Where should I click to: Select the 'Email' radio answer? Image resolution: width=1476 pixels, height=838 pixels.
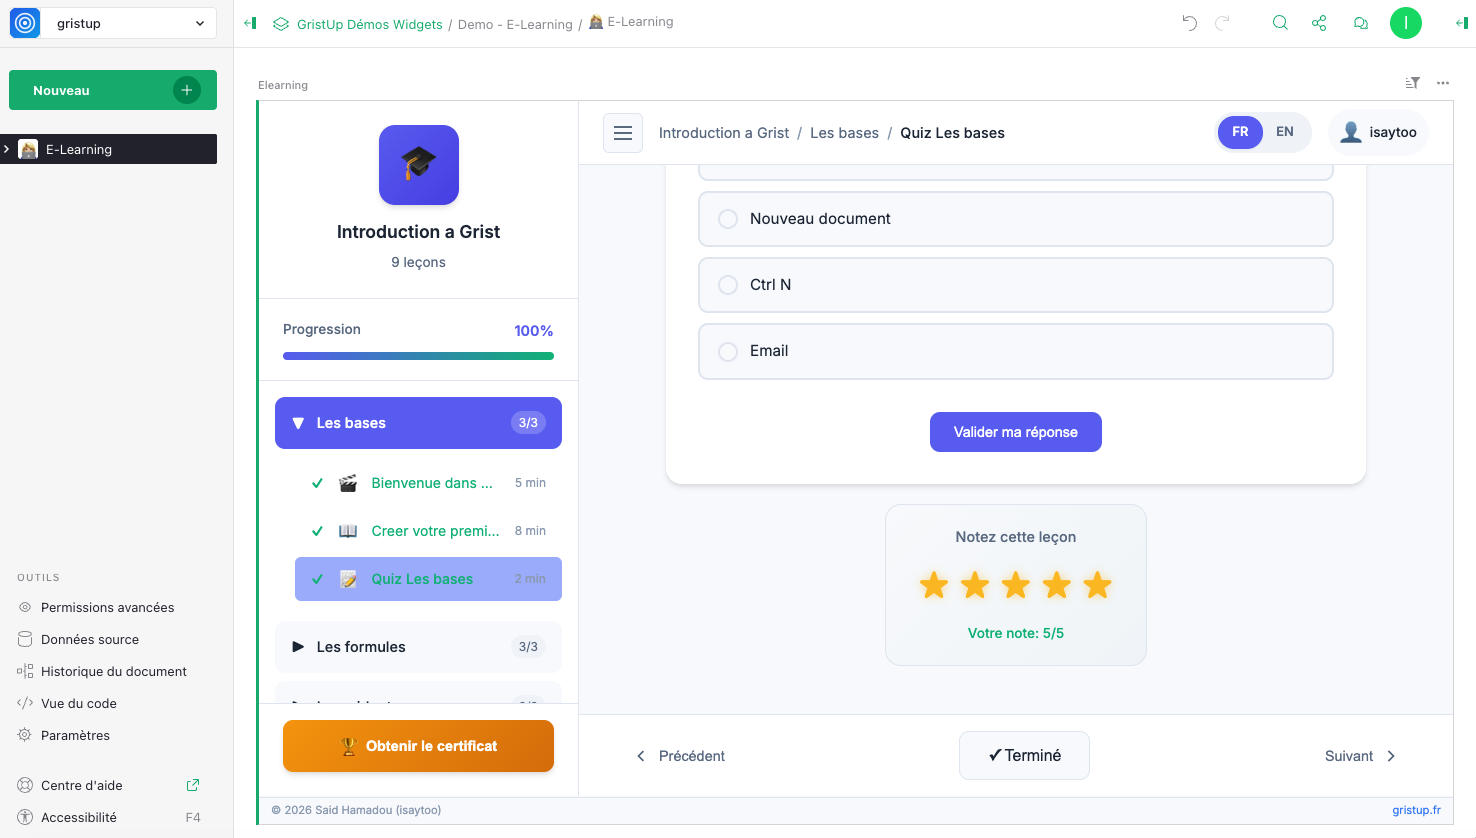click(x=728, y=351)
